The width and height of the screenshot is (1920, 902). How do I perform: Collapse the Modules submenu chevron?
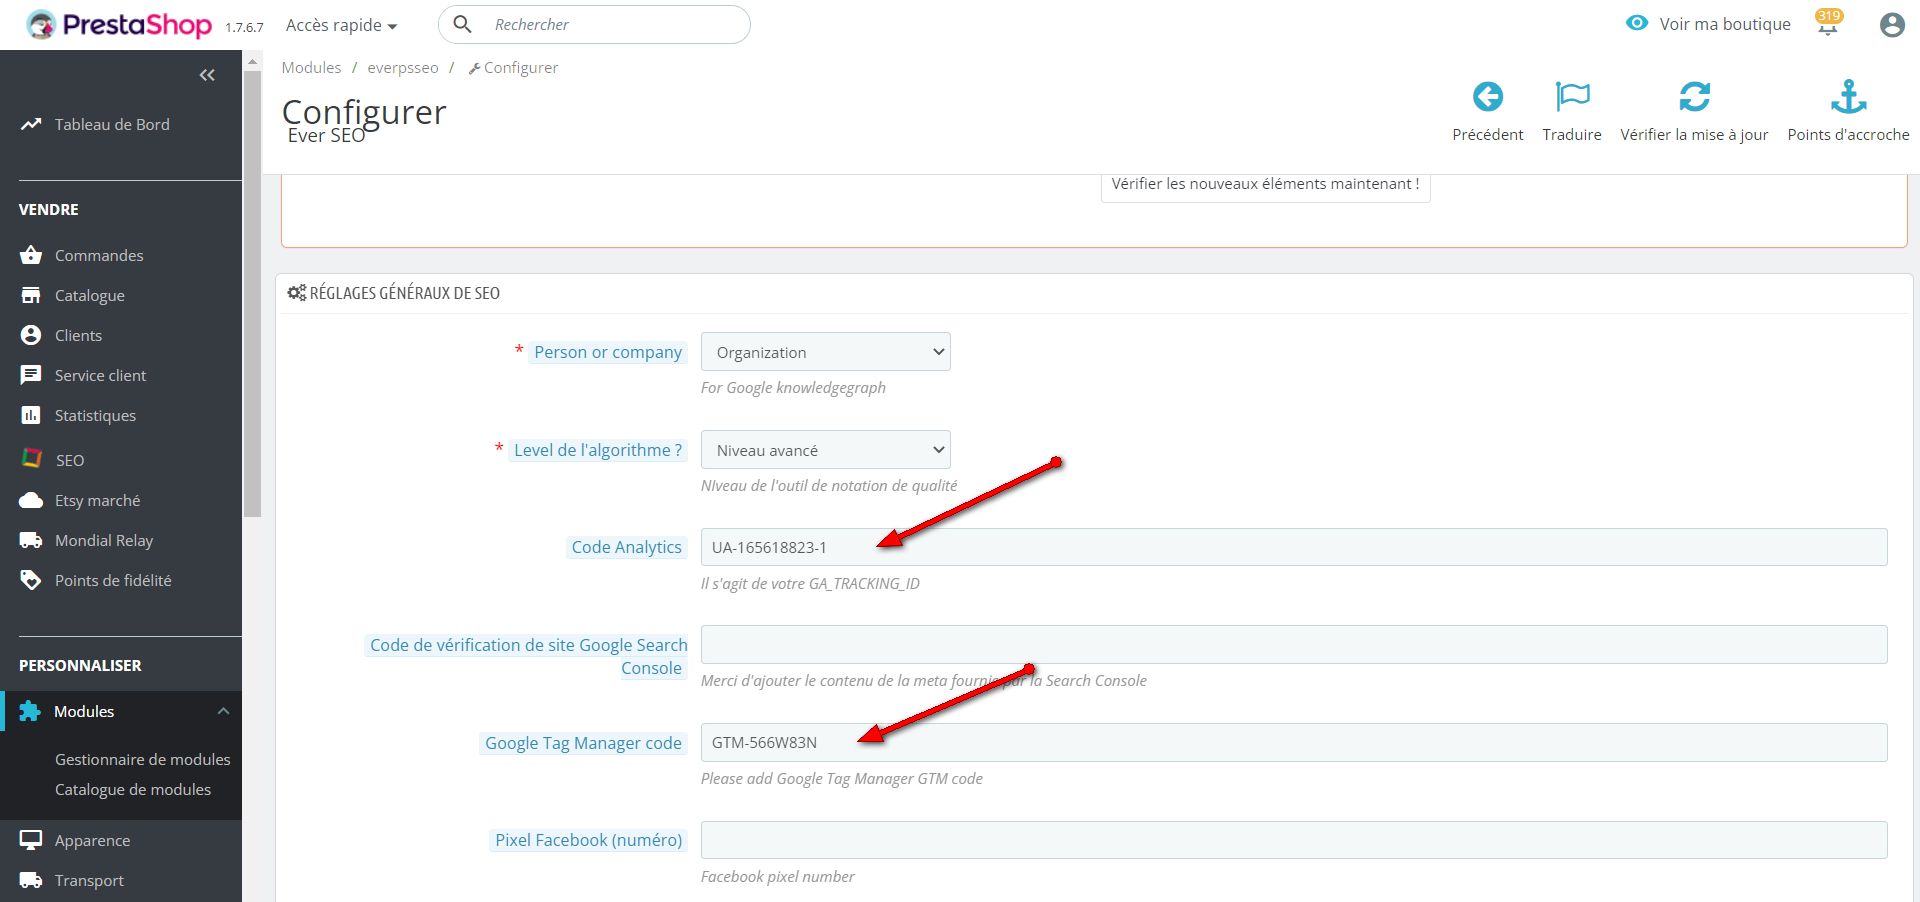pos(223,711)
